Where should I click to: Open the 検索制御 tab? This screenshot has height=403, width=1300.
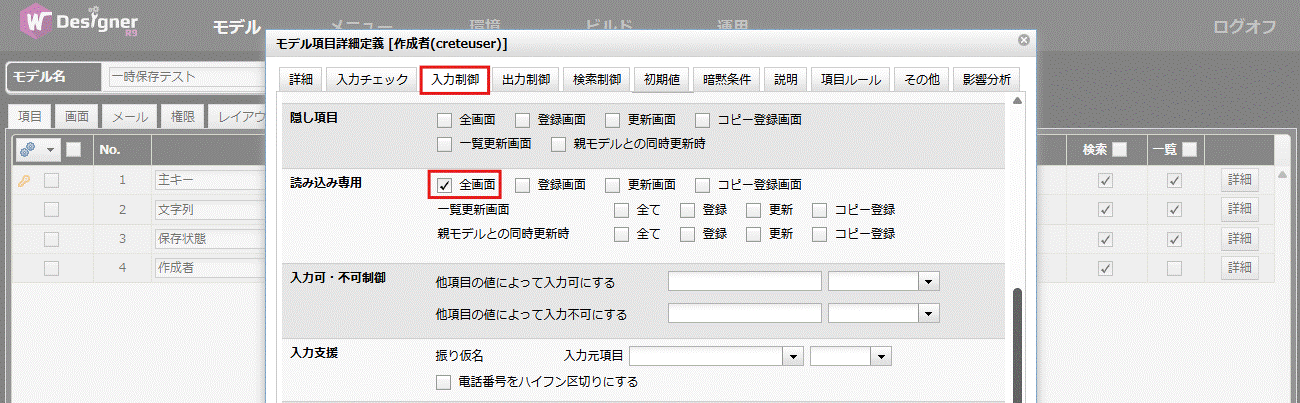596,79
